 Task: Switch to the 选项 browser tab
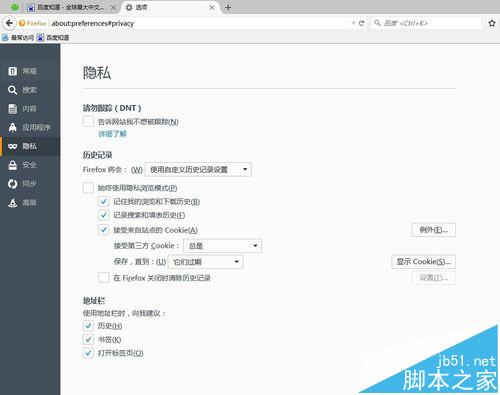coord(171,7)
